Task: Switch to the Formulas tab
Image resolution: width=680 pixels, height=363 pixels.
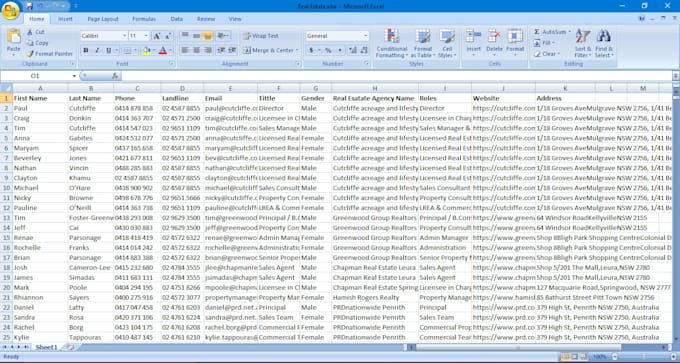Action: tap(144, 19)
